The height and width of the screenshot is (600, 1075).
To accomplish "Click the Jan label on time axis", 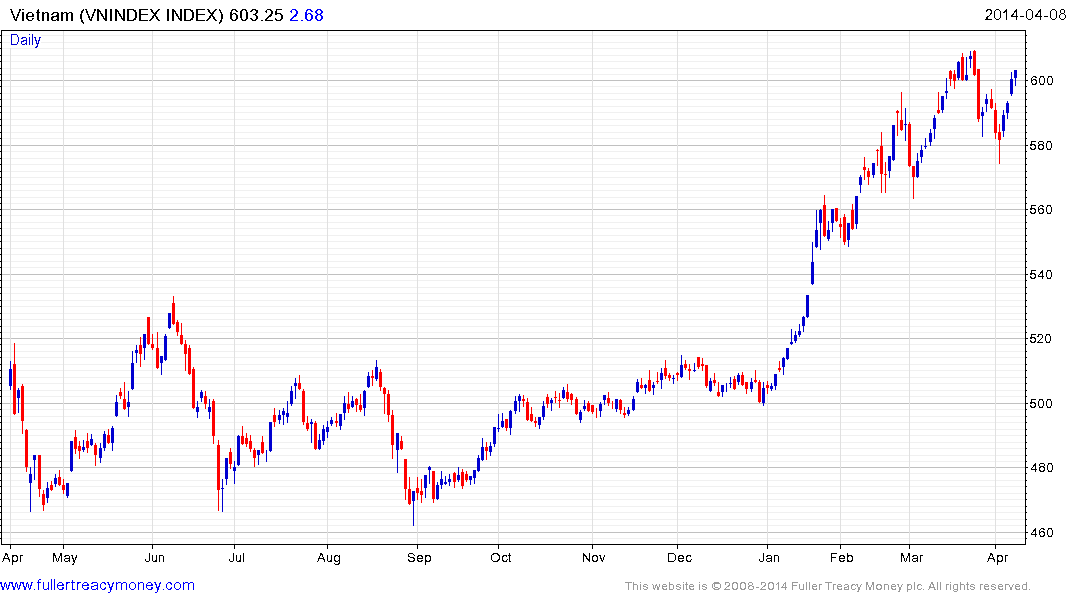I will point(769,557).
